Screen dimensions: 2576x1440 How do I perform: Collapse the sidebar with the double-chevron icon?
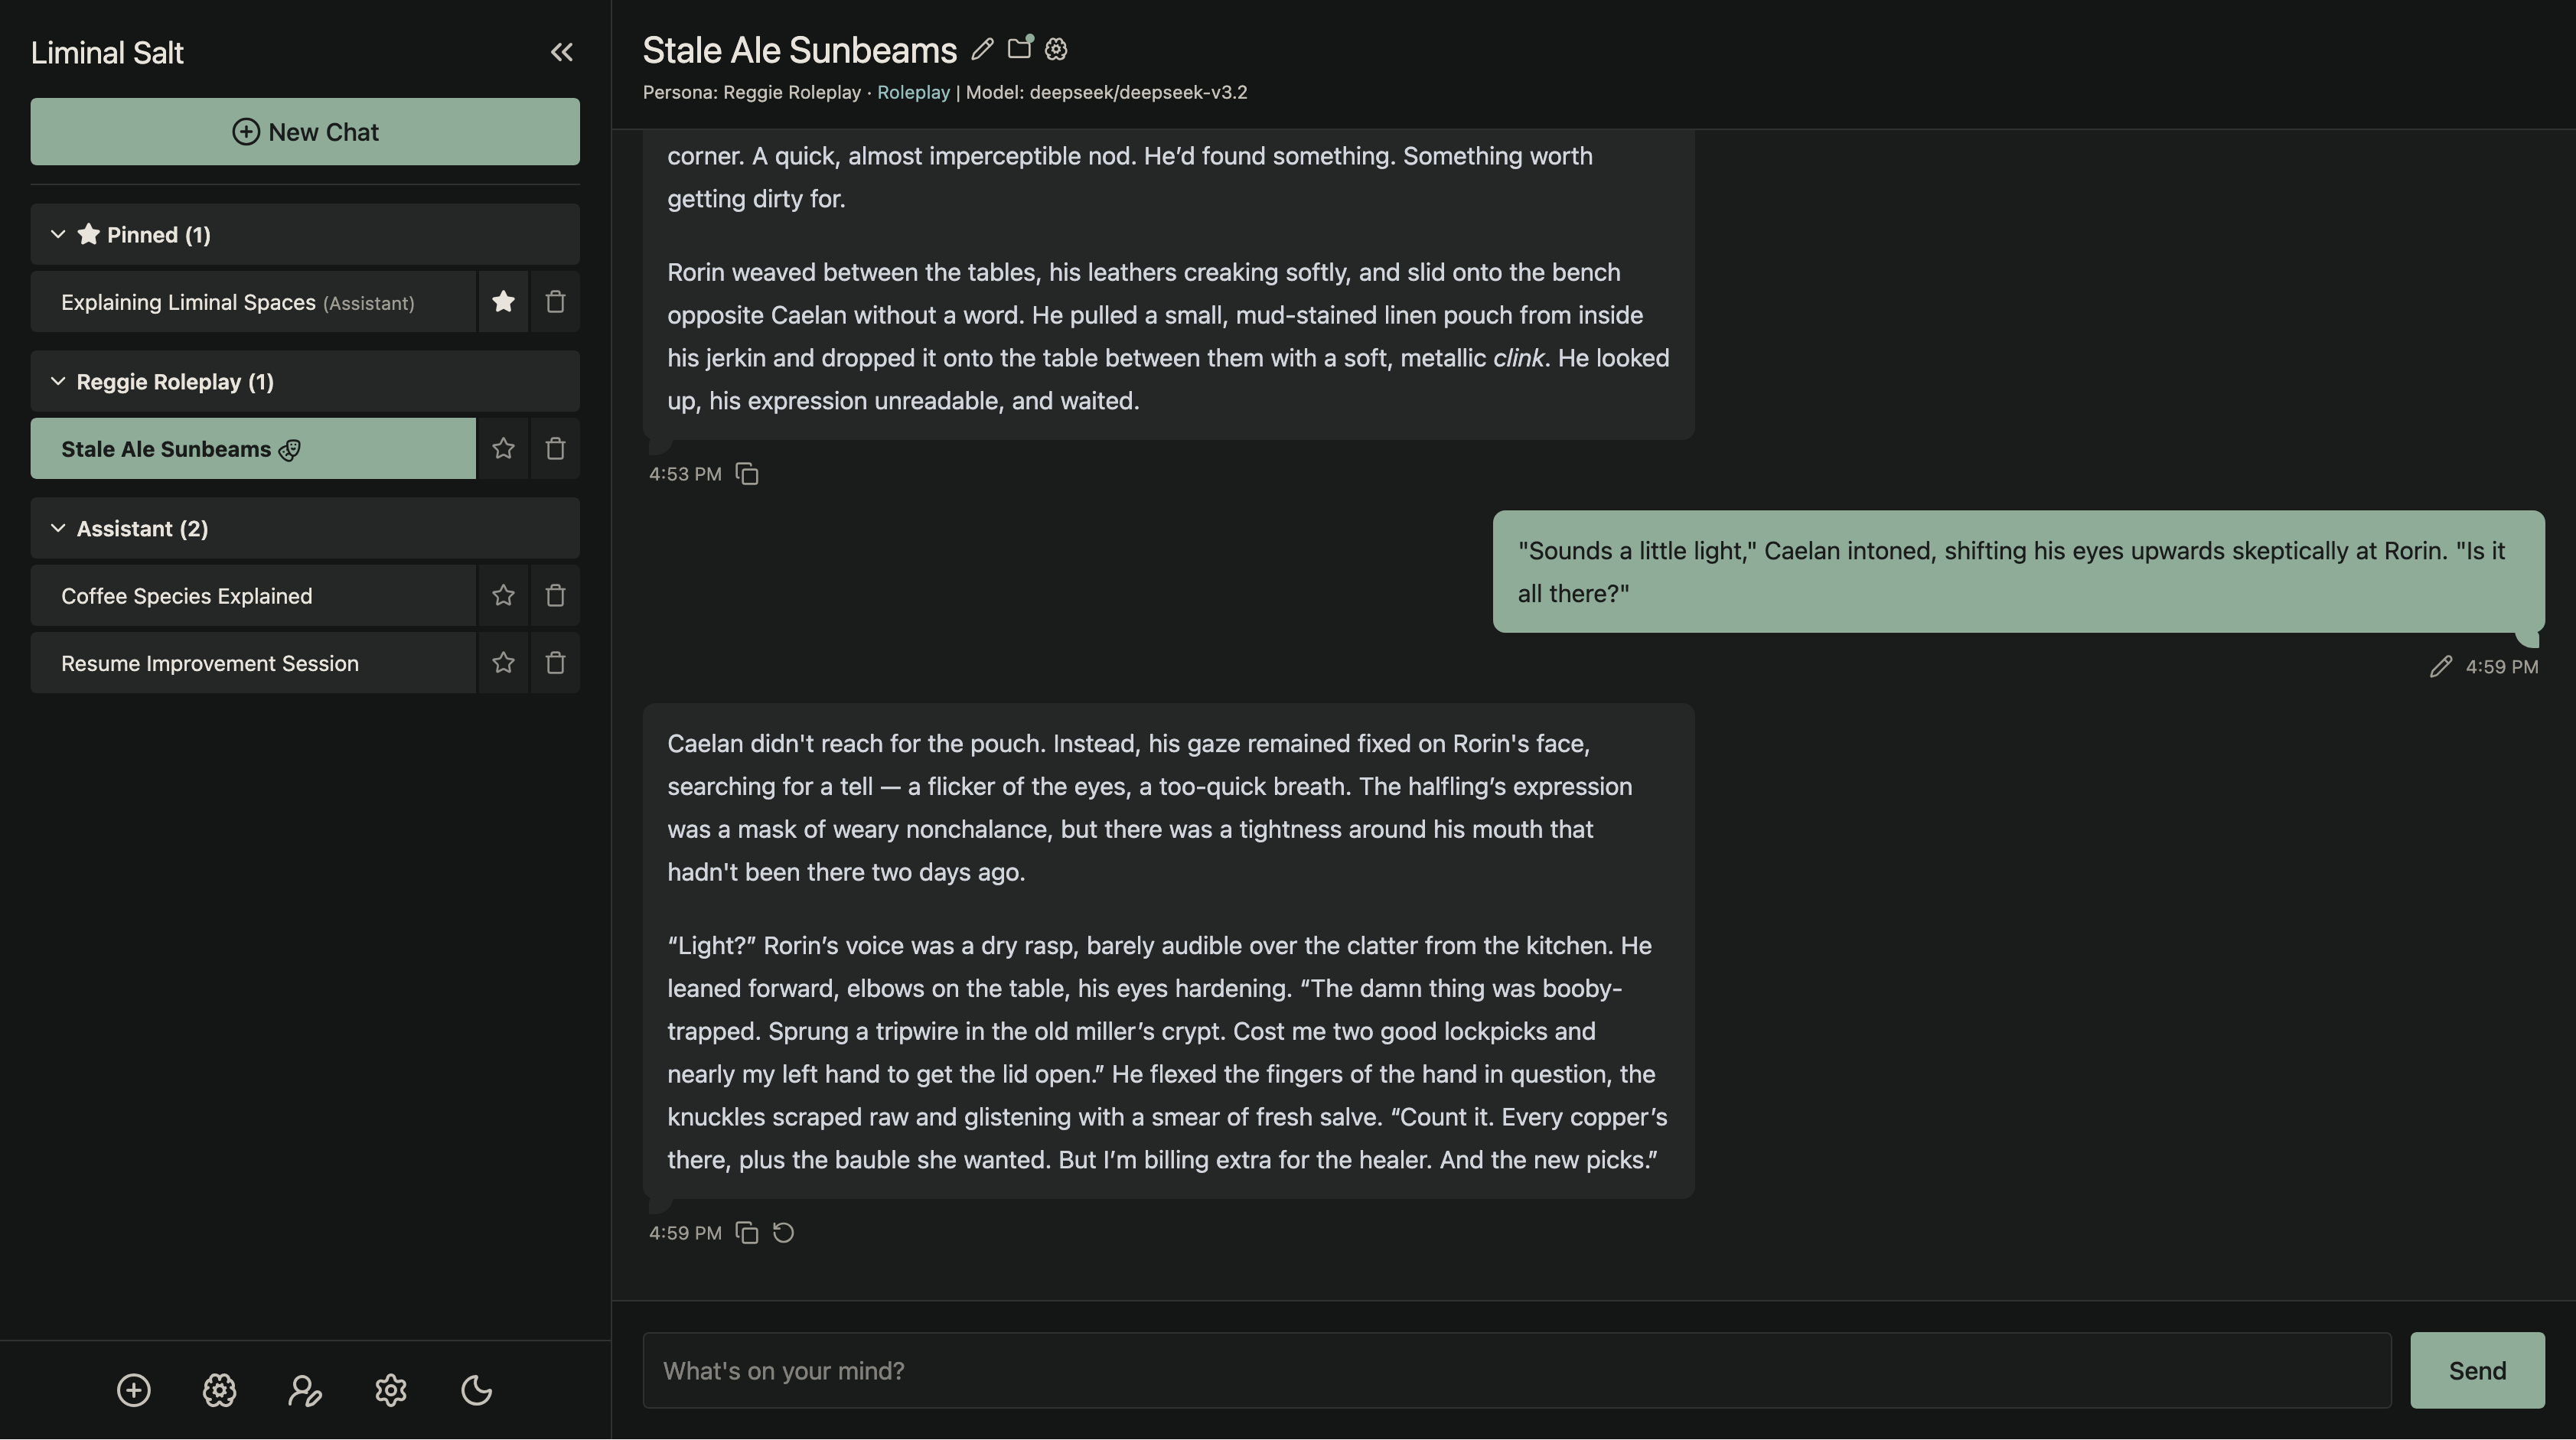[x=562, y=52]
